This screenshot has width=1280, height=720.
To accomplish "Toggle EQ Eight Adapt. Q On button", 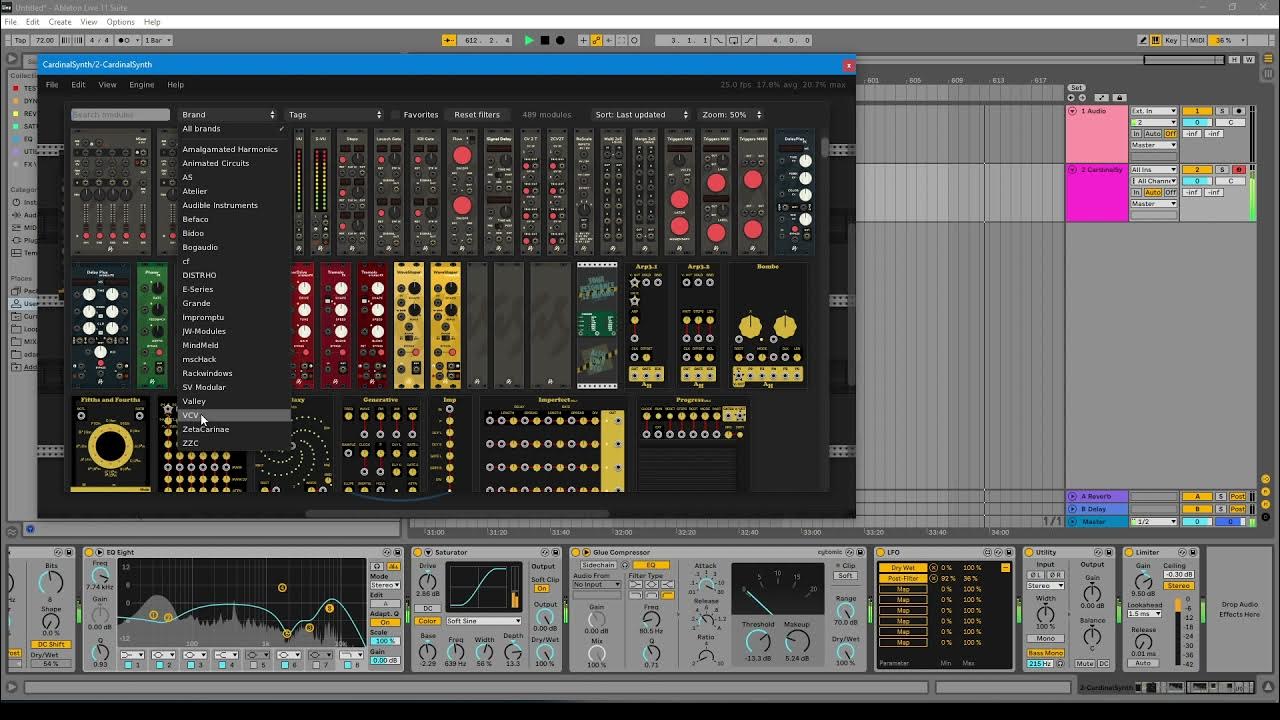I will coord(385,623).
